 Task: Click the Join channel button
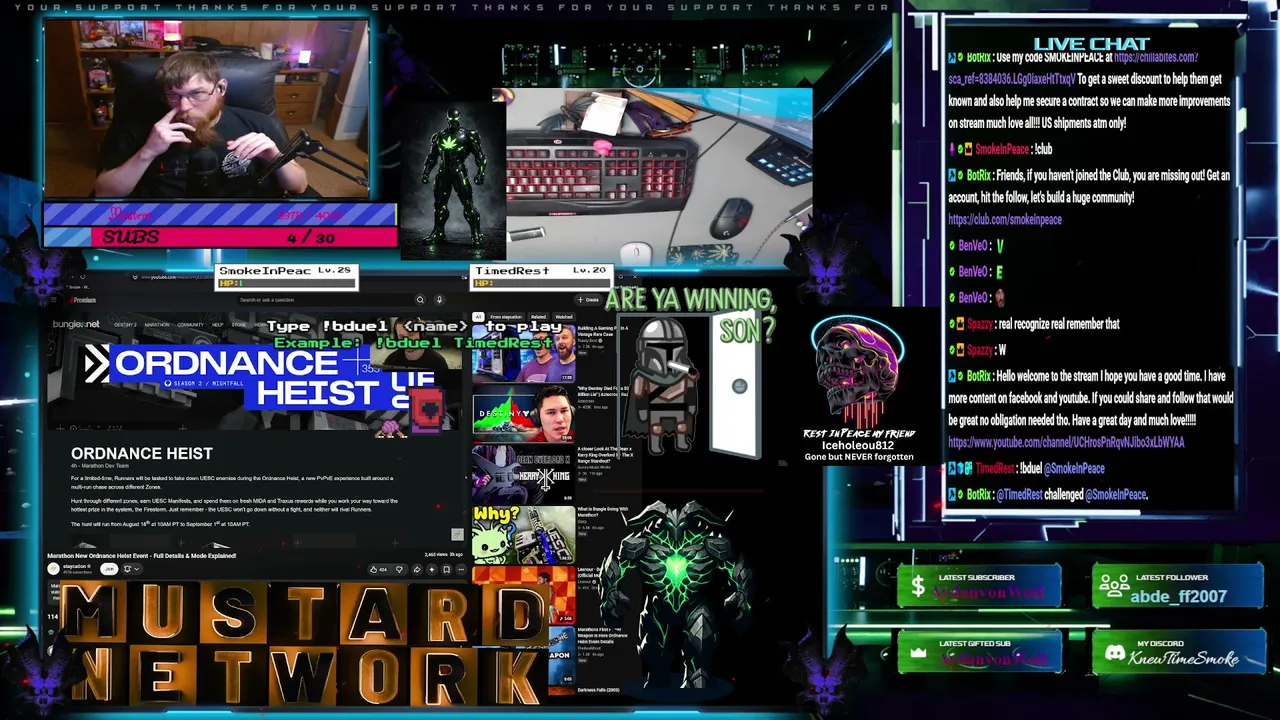[109, 569]
